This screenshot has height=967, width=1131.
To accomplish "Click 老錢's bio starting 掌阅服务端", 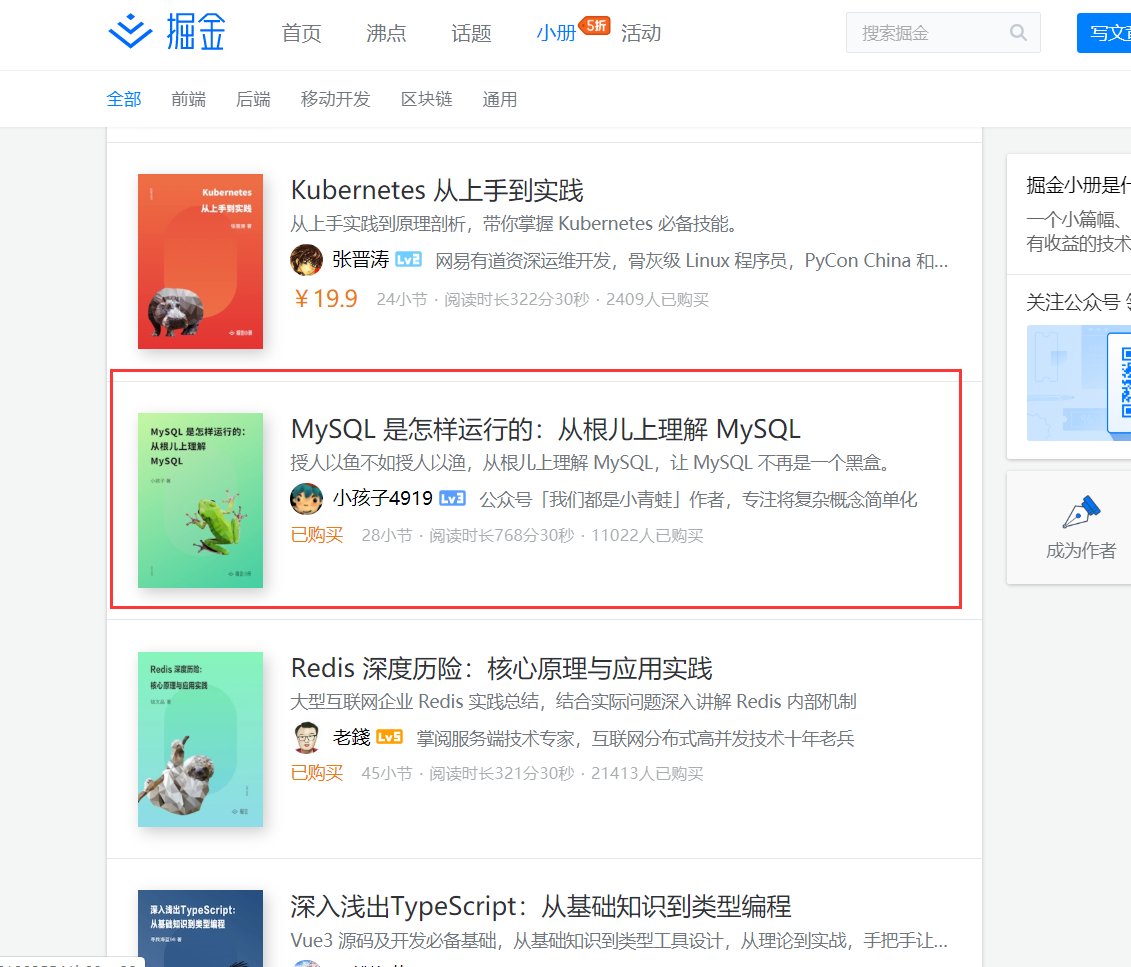I will (635, 738).
